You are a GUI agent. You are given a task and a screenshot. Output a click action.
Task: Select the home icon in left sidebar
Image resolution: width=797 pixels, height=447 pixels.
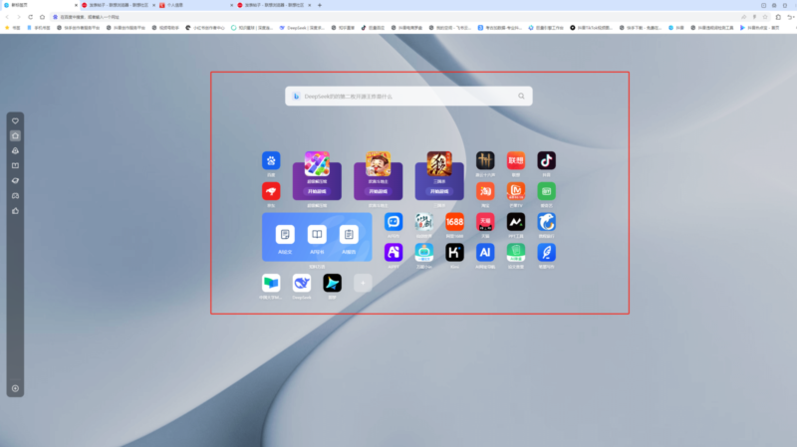point(15,136)
